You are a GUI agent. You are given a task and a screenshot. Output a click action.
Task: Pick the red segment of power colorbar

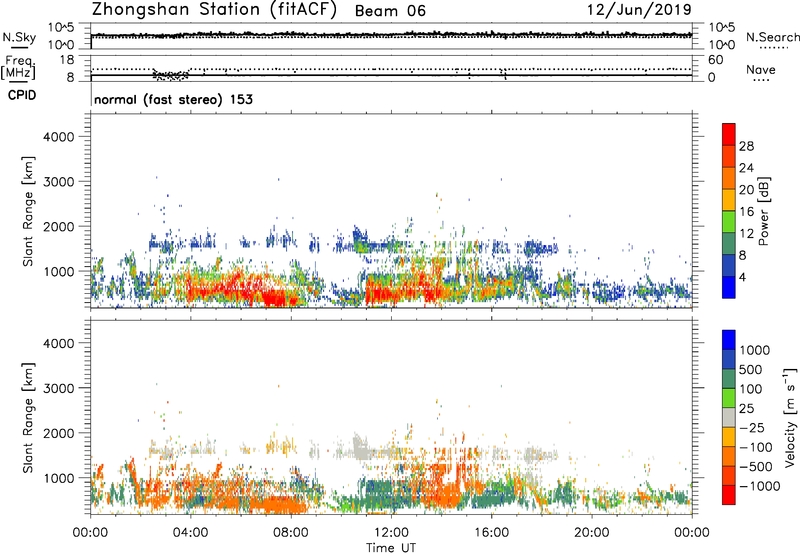pos(729,135)
